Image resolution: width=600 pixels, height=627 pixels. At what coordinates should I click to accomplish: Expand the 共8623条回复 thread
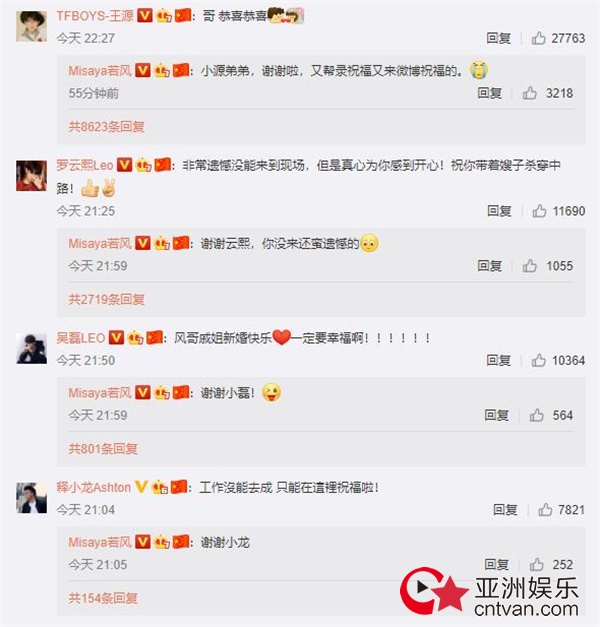point(106,127)
